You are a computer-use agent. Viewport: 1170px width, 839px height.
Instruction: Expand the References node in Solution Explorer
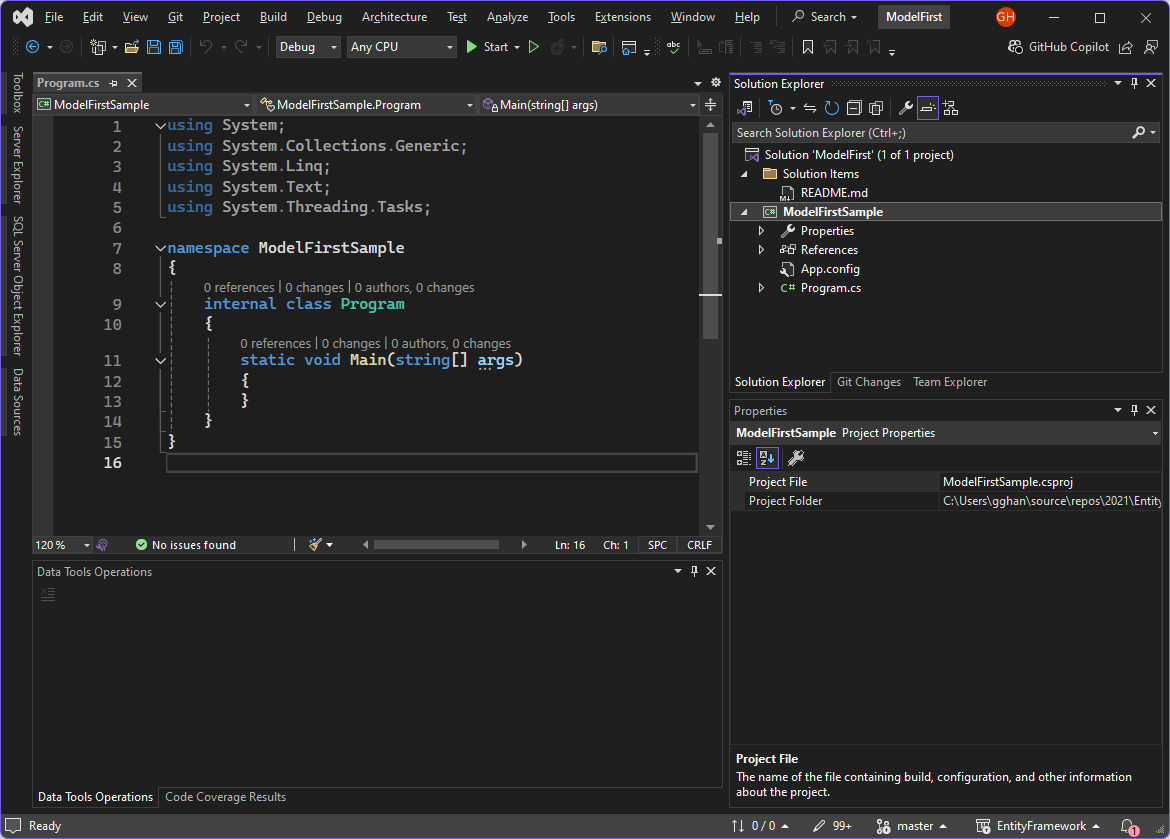(762, 249)
